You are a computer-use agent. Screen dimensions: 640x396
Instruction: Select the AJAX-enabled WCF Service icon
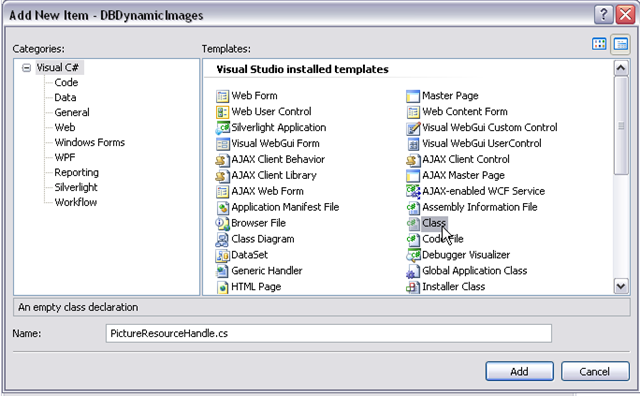413,191
